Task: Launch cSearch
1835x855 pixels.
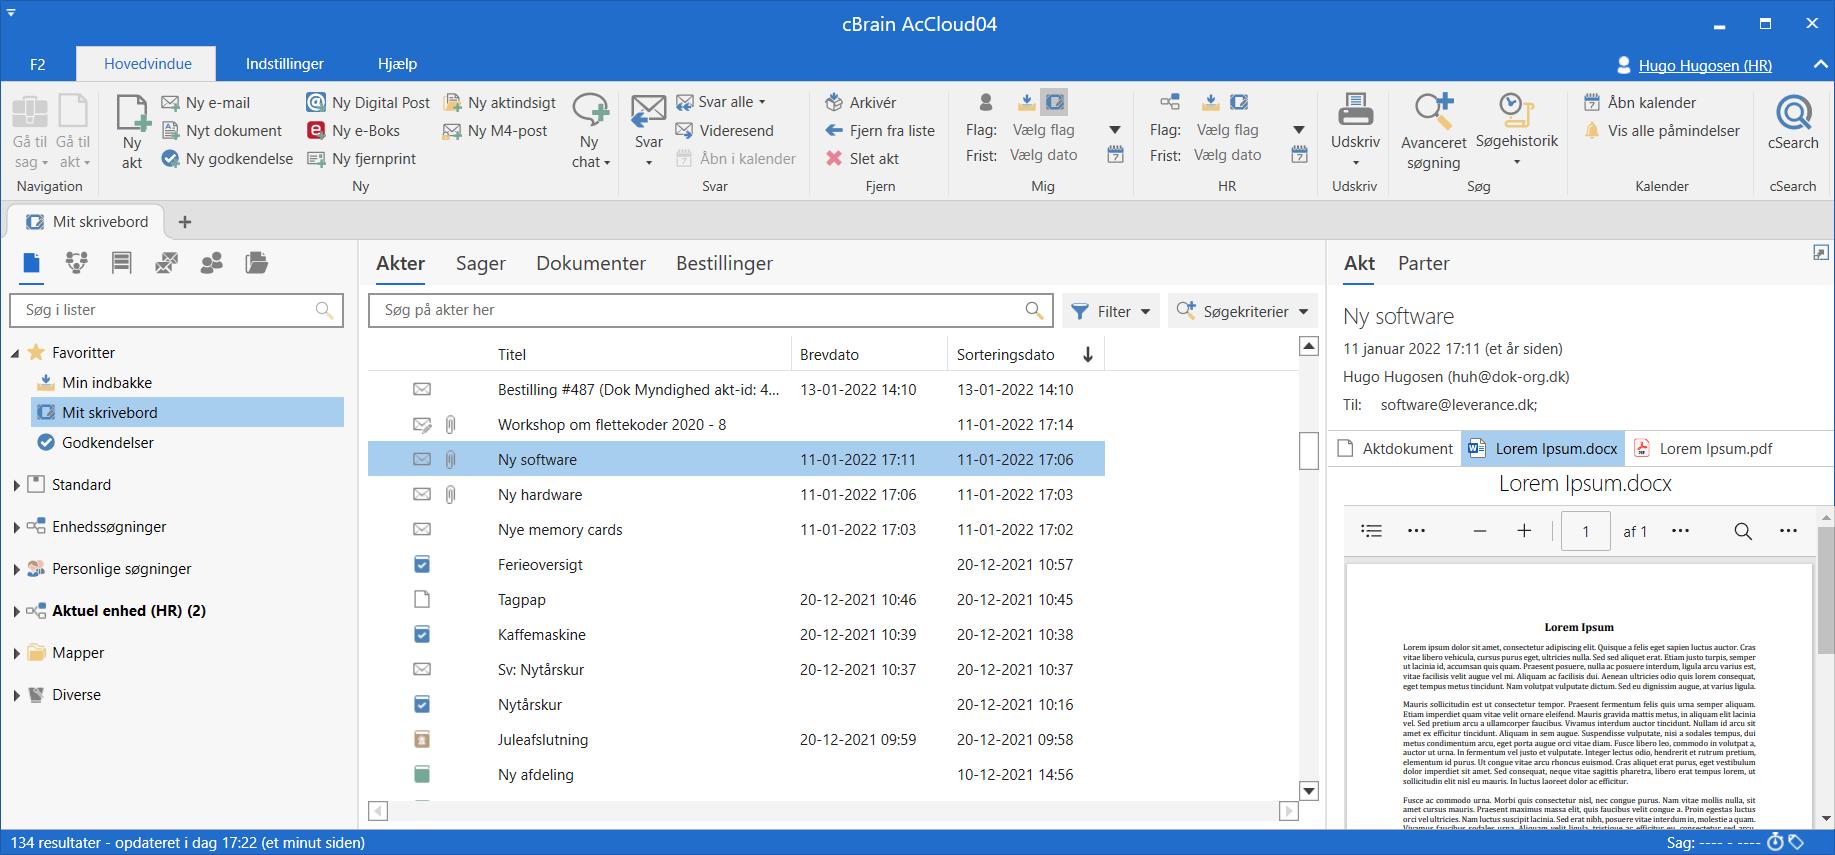Action: pyautogui.click(x=1793, y=122)
